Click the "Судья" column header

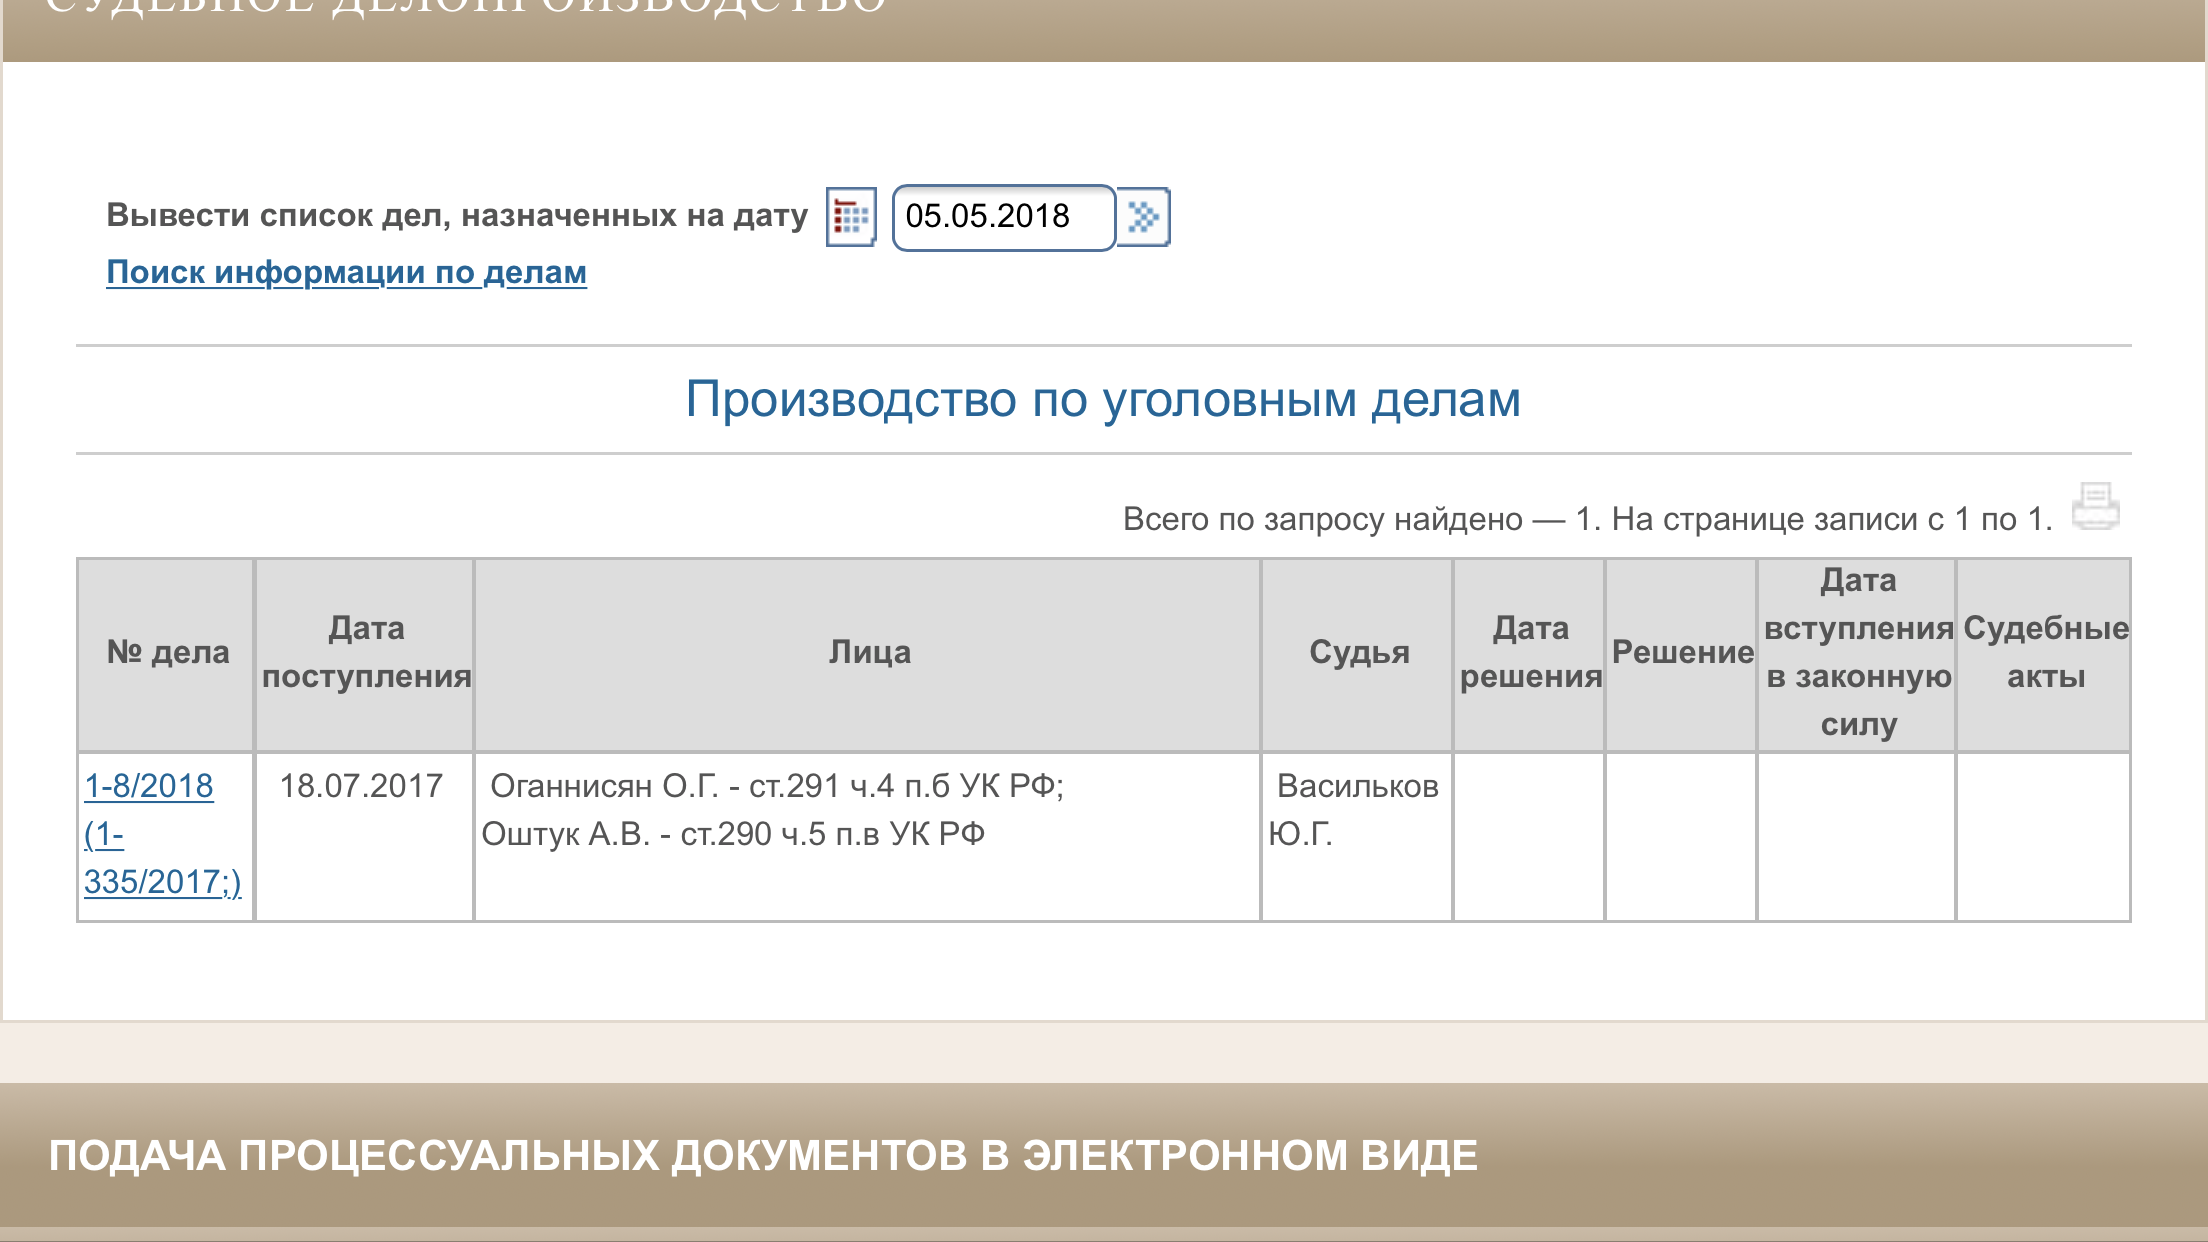tap(1358, 653)
